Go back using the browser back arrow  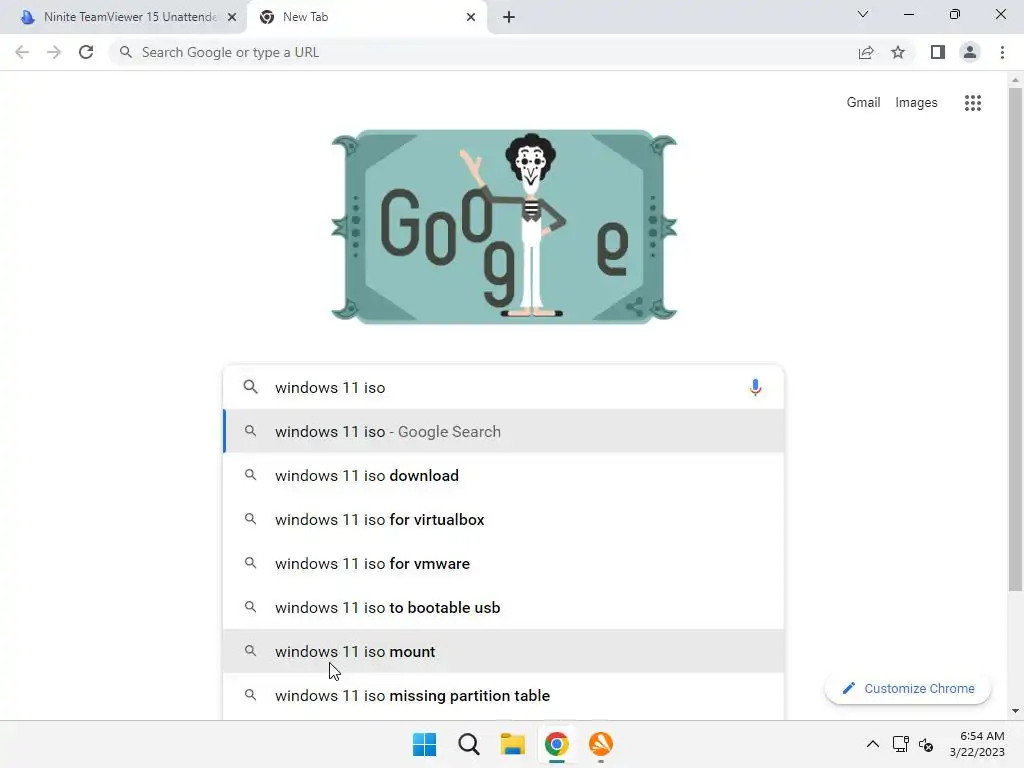[22, 52]
